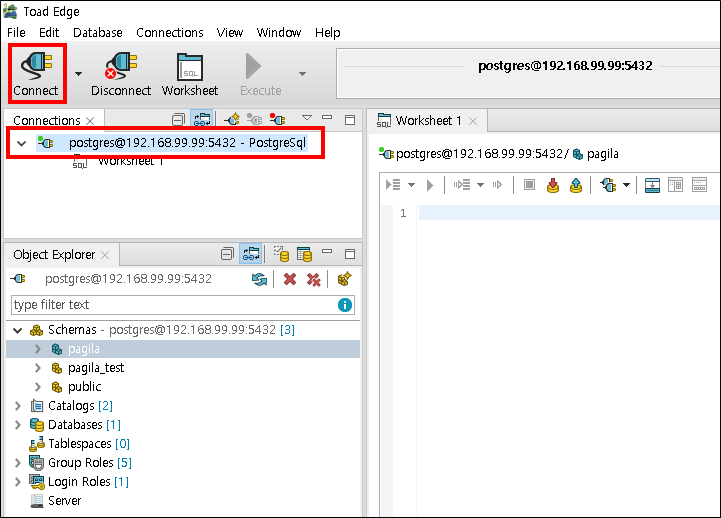Close the Worksheet 1 tab
Image resolution: width=721 pixels, height=518 pixels.
pos(473,121)
